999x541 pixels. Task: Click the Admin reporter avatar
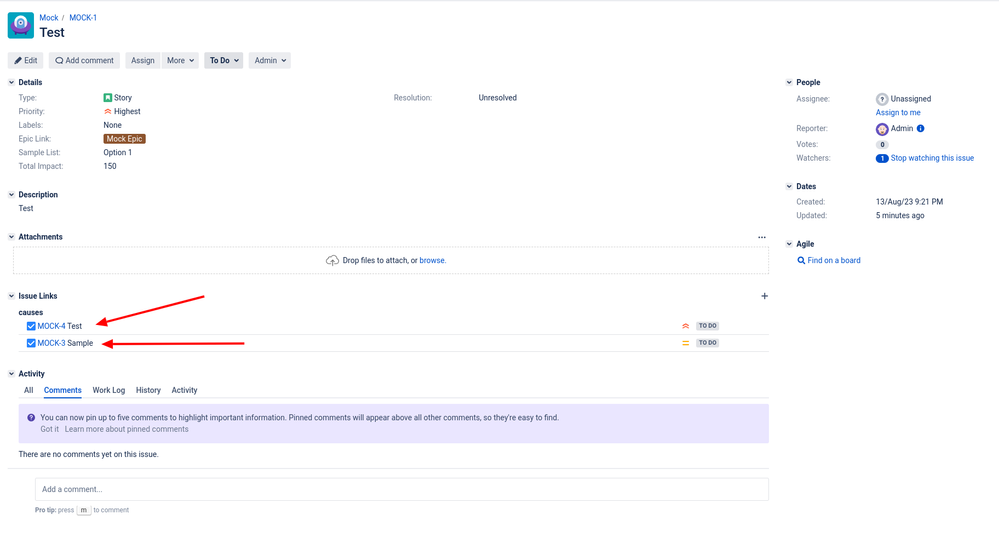tap(882, 129)
